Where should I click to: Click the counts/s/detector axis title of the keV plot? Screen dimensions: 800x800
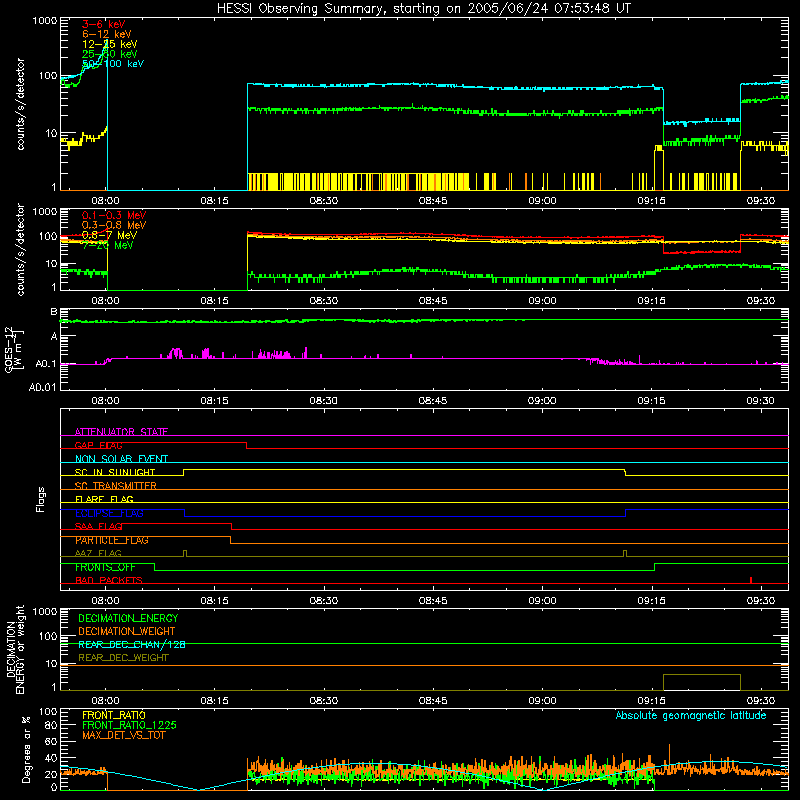(x=21, y=104)
